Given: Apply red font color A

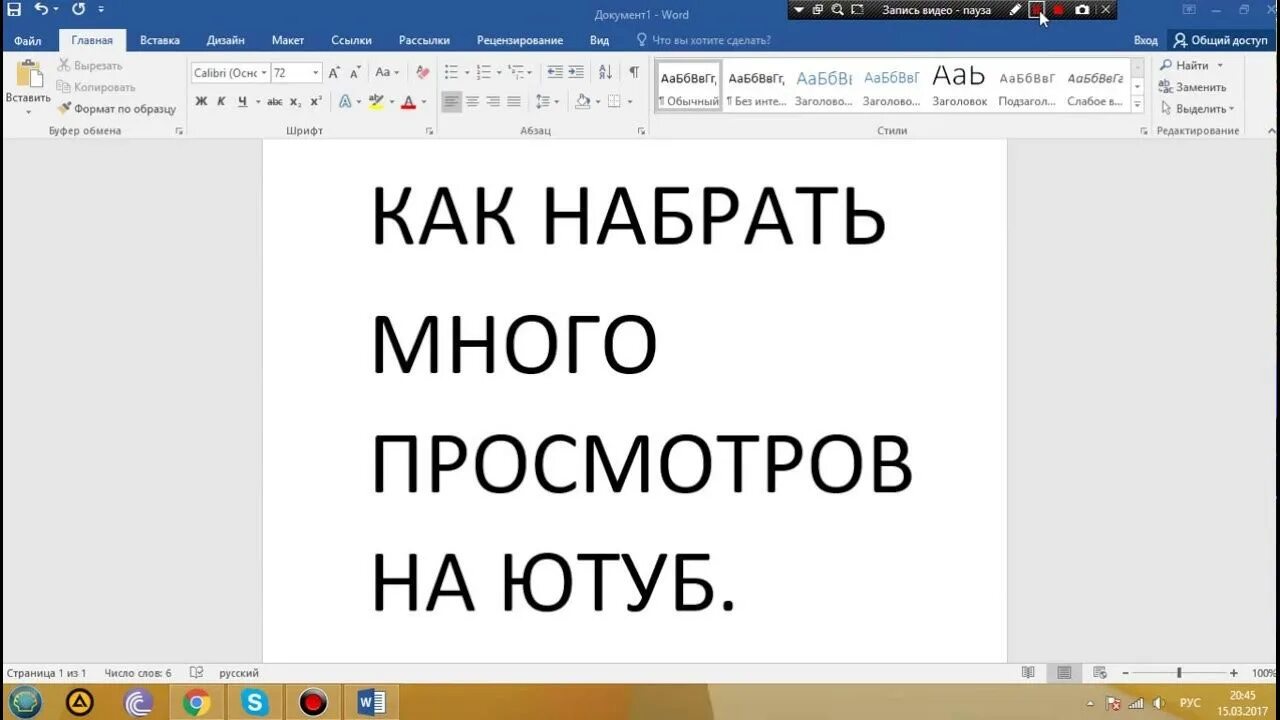Looking at the screenshot, I should (408, 101).
